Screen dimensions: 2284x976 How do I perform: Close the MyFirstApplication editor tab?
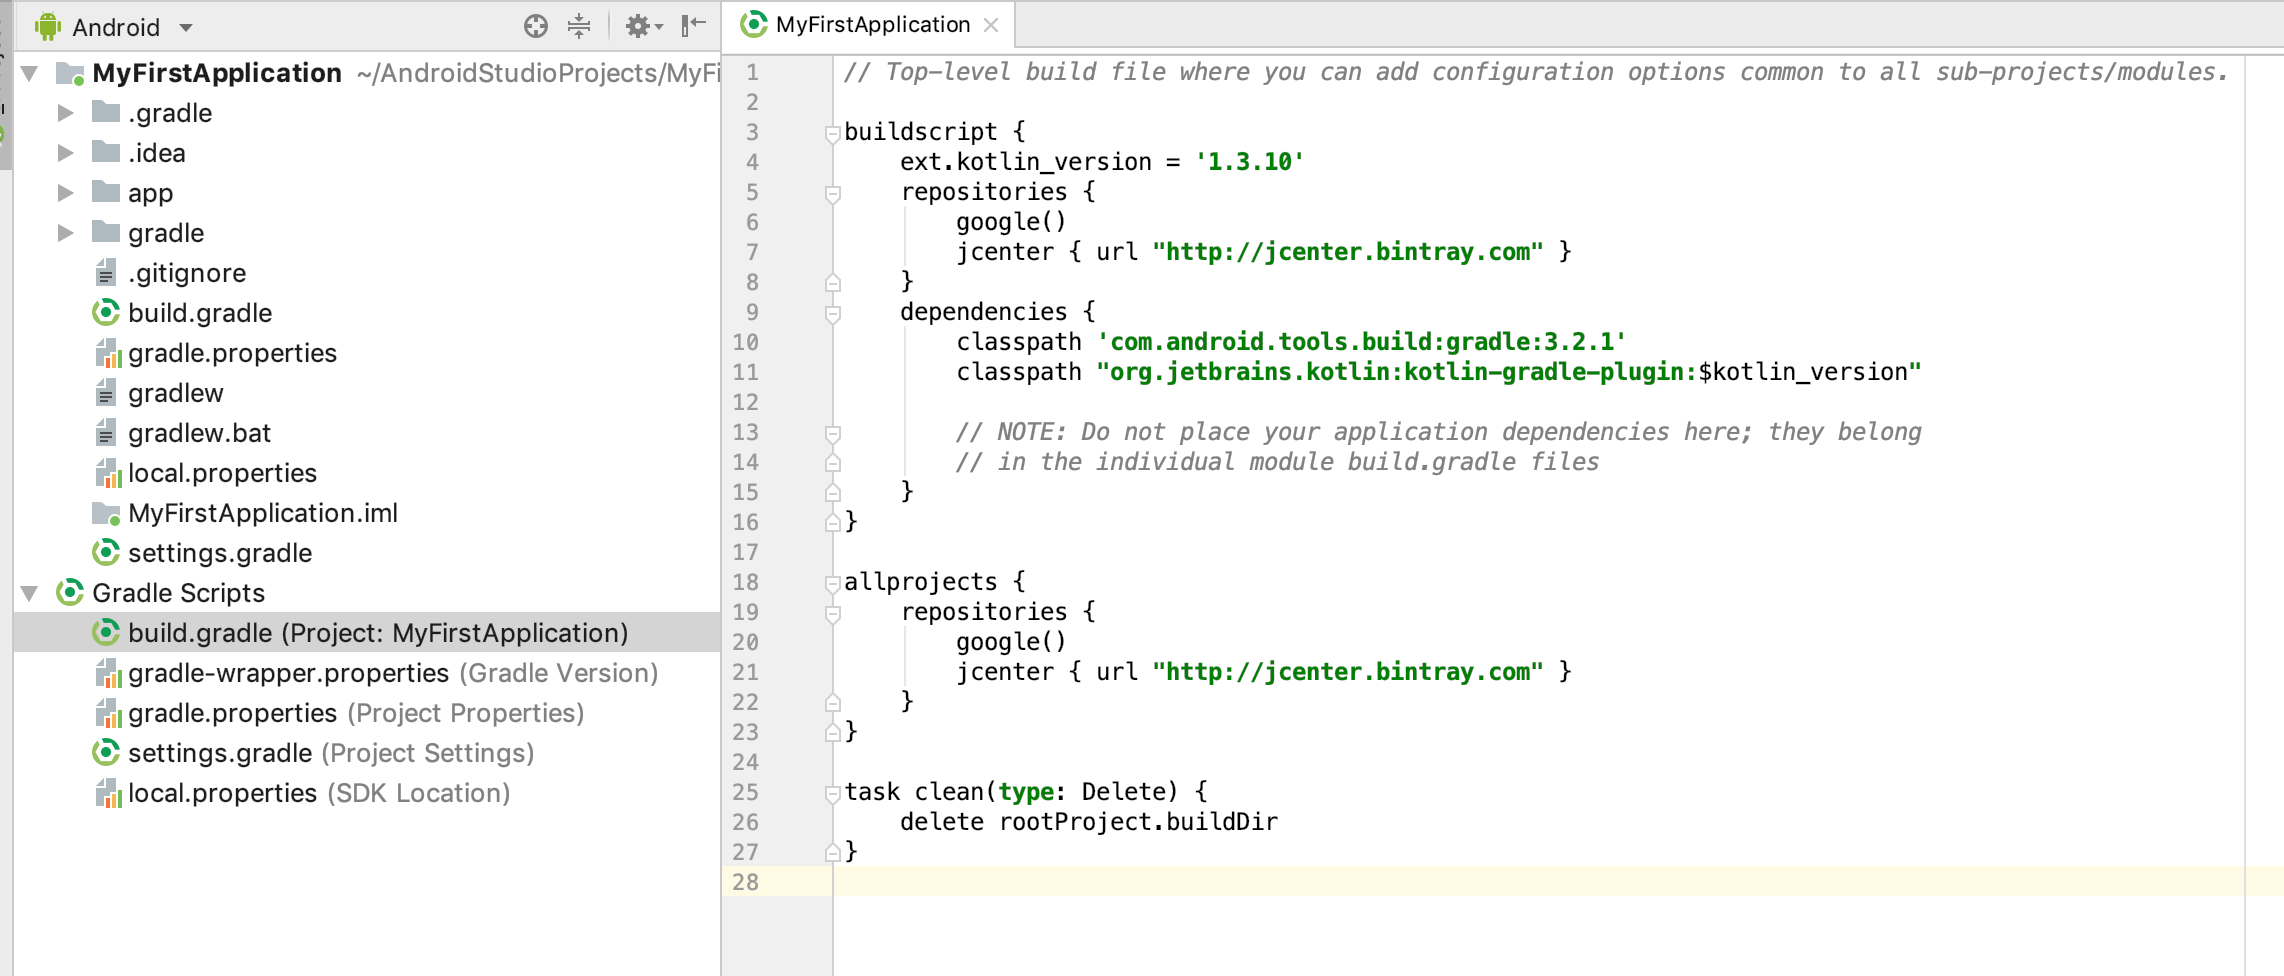point(990,24)
